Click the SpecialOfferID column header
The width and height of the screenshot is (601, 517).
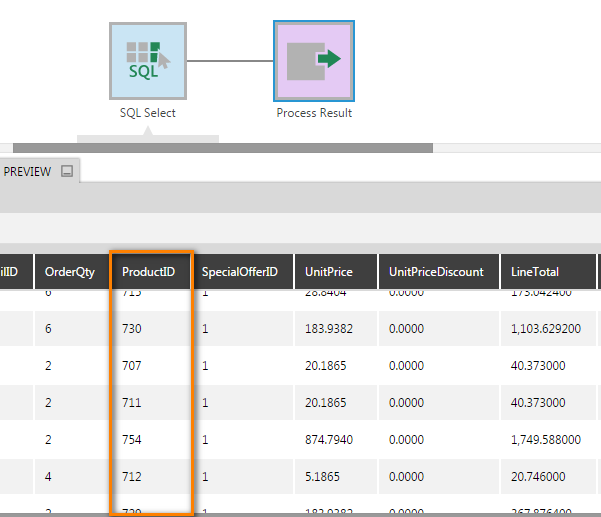coord(242,272)
